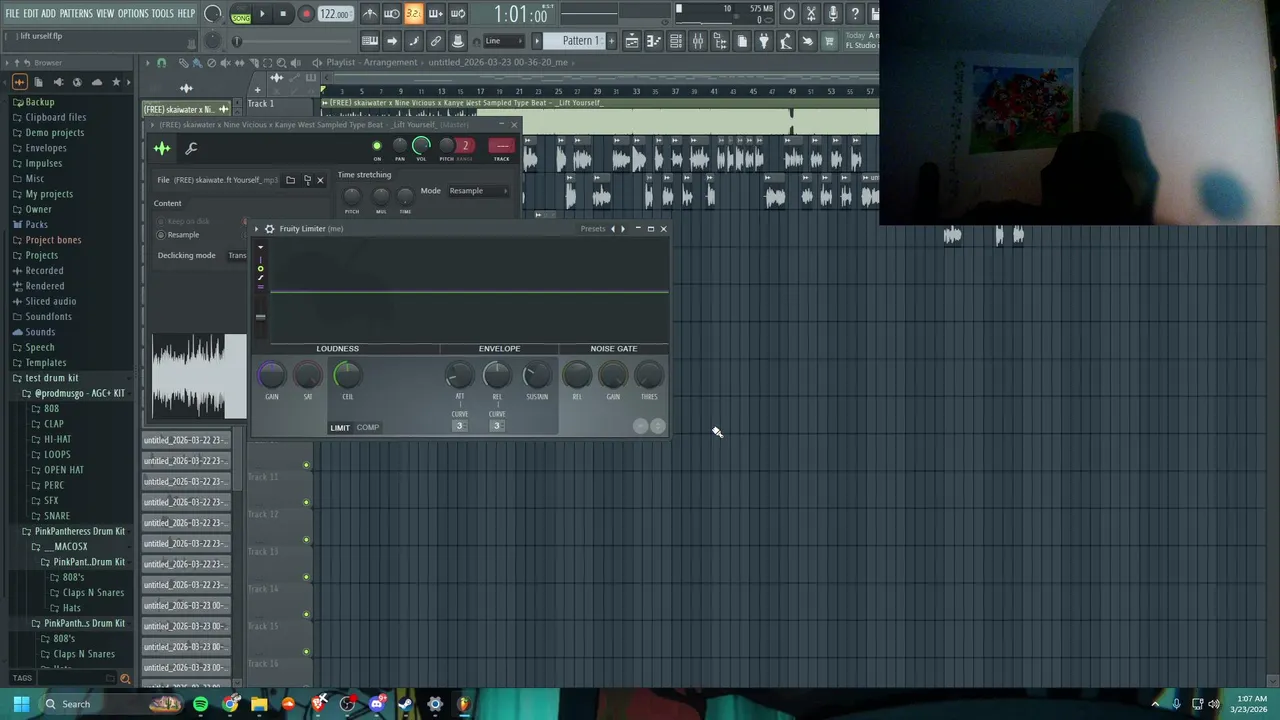
Task: Open the Mixer icon
Action: [x=698, y=41]
